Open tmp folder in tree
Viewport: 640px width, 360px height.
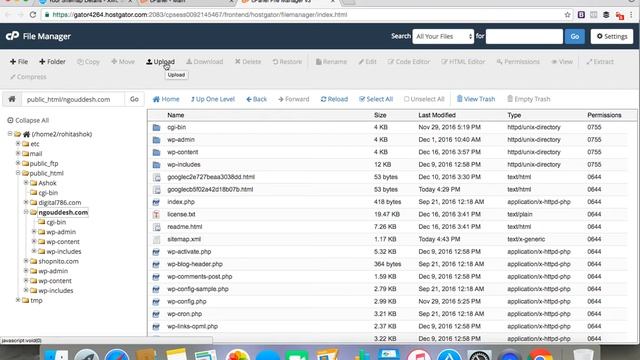(36, 300)
